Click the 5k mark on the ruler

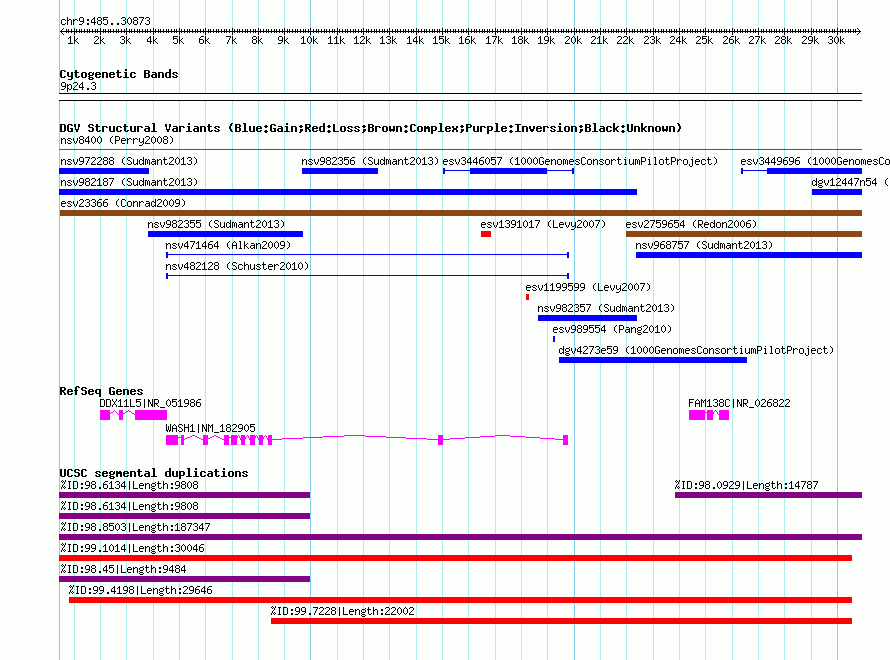pos(178,40)
